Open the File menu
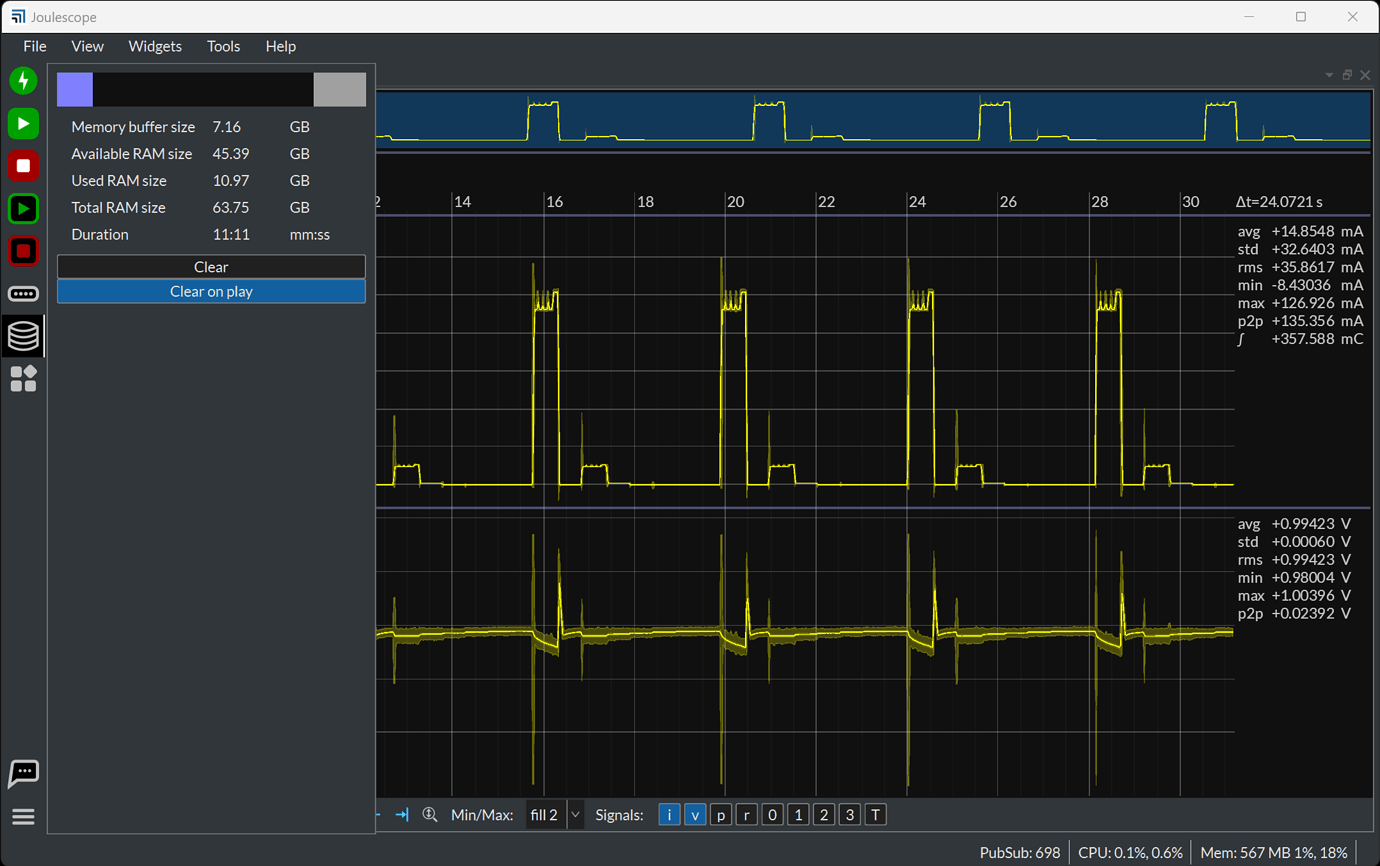Viewport: 1380px width, 866px height. [35, 46]
